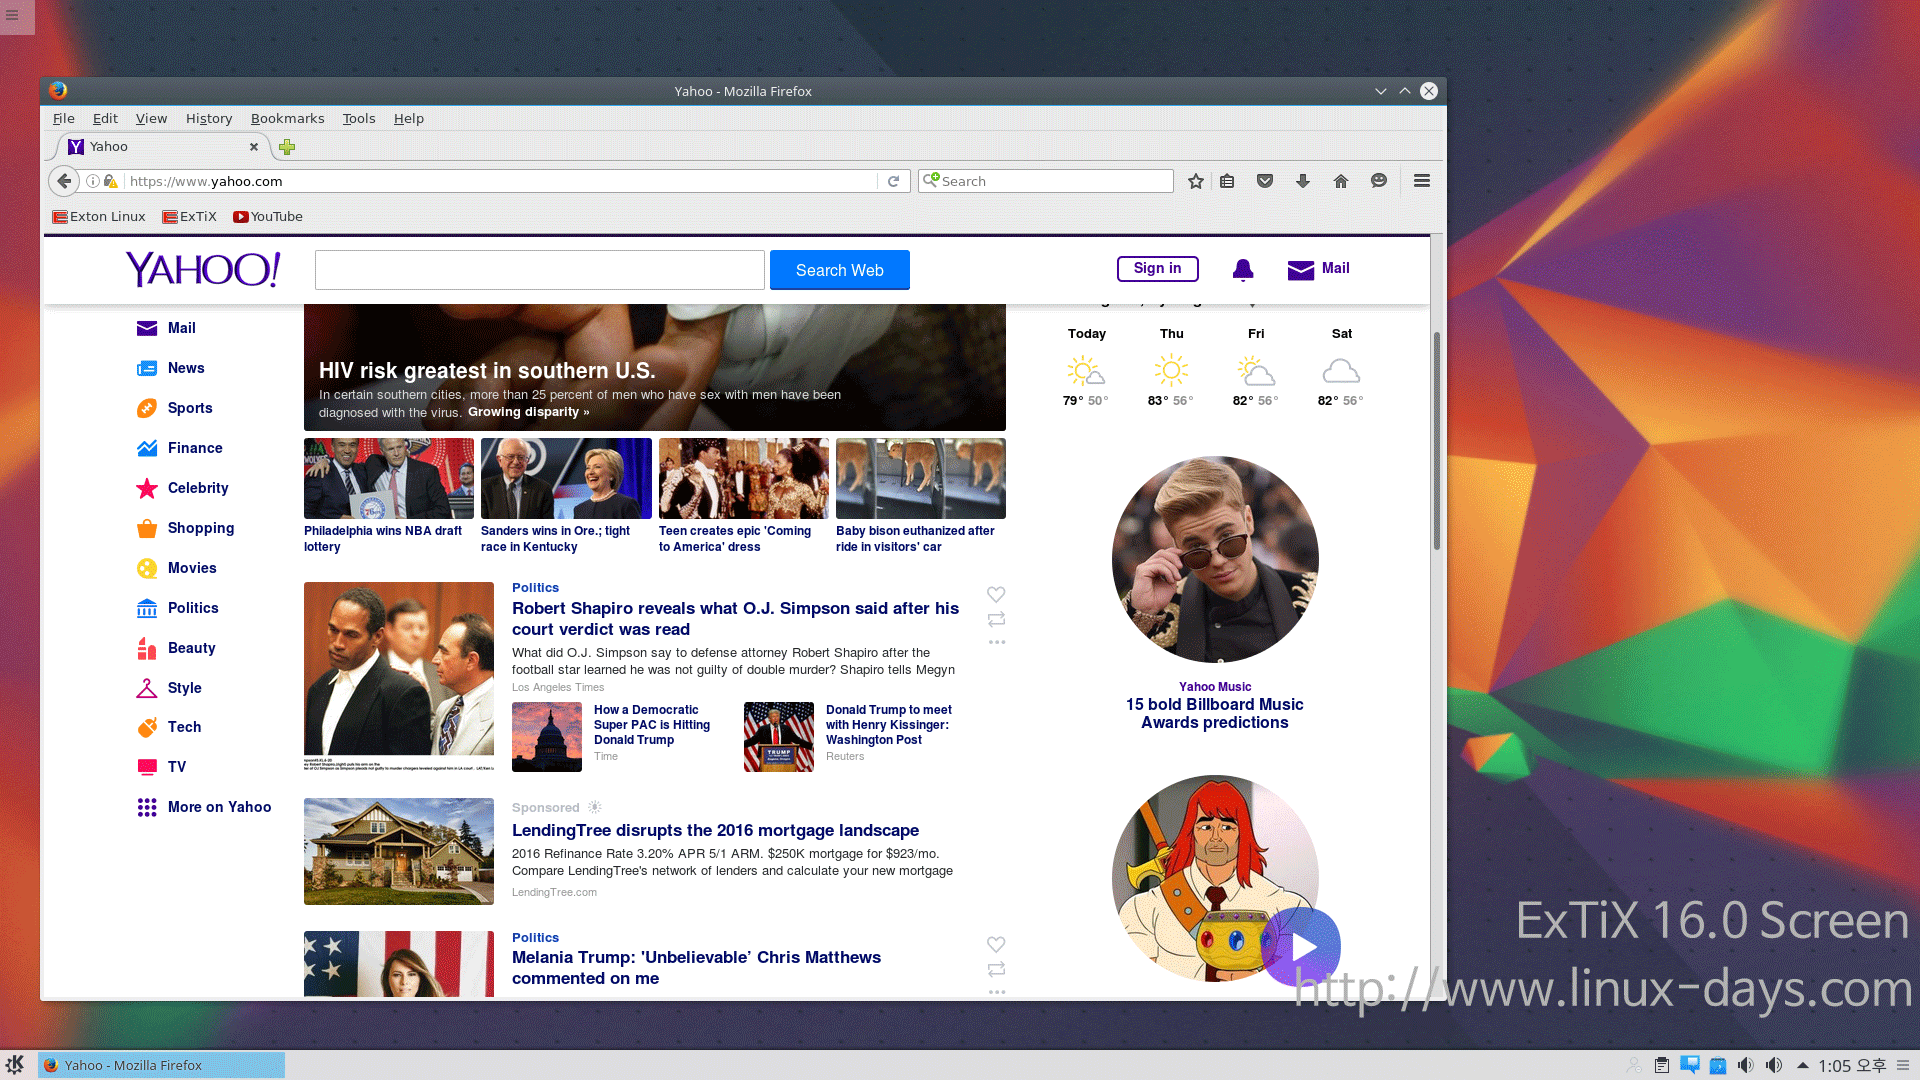Open 15 bold Billboard Music Awards predictions
1920x1080 pixels.
tap(1215, 713)
